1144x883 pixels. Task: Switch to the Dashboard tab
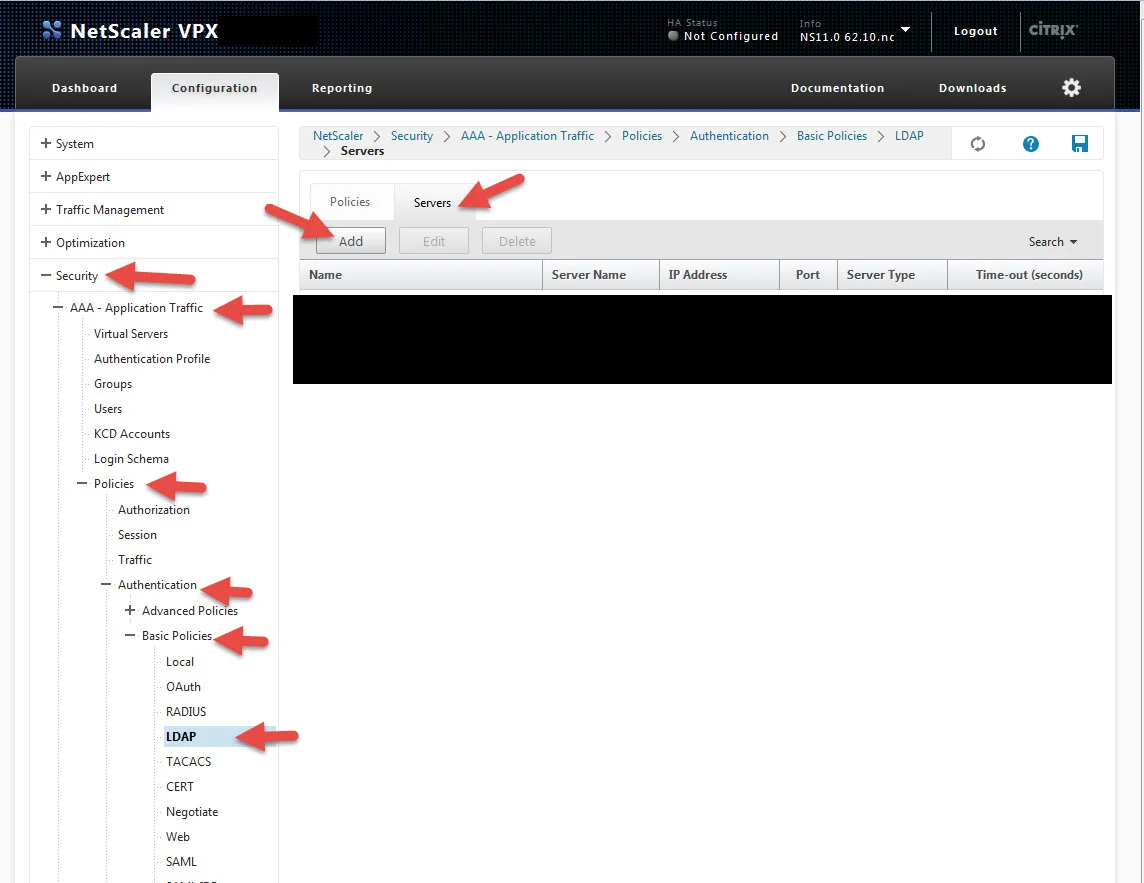click(85, 88)
